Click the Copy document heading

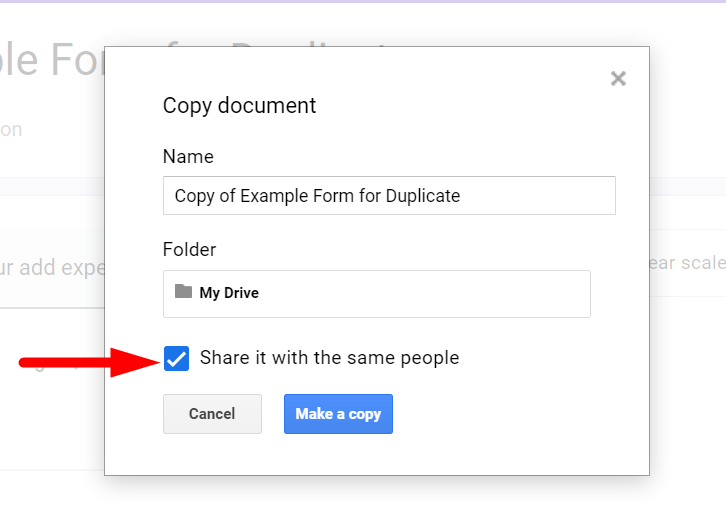[239, 105]
